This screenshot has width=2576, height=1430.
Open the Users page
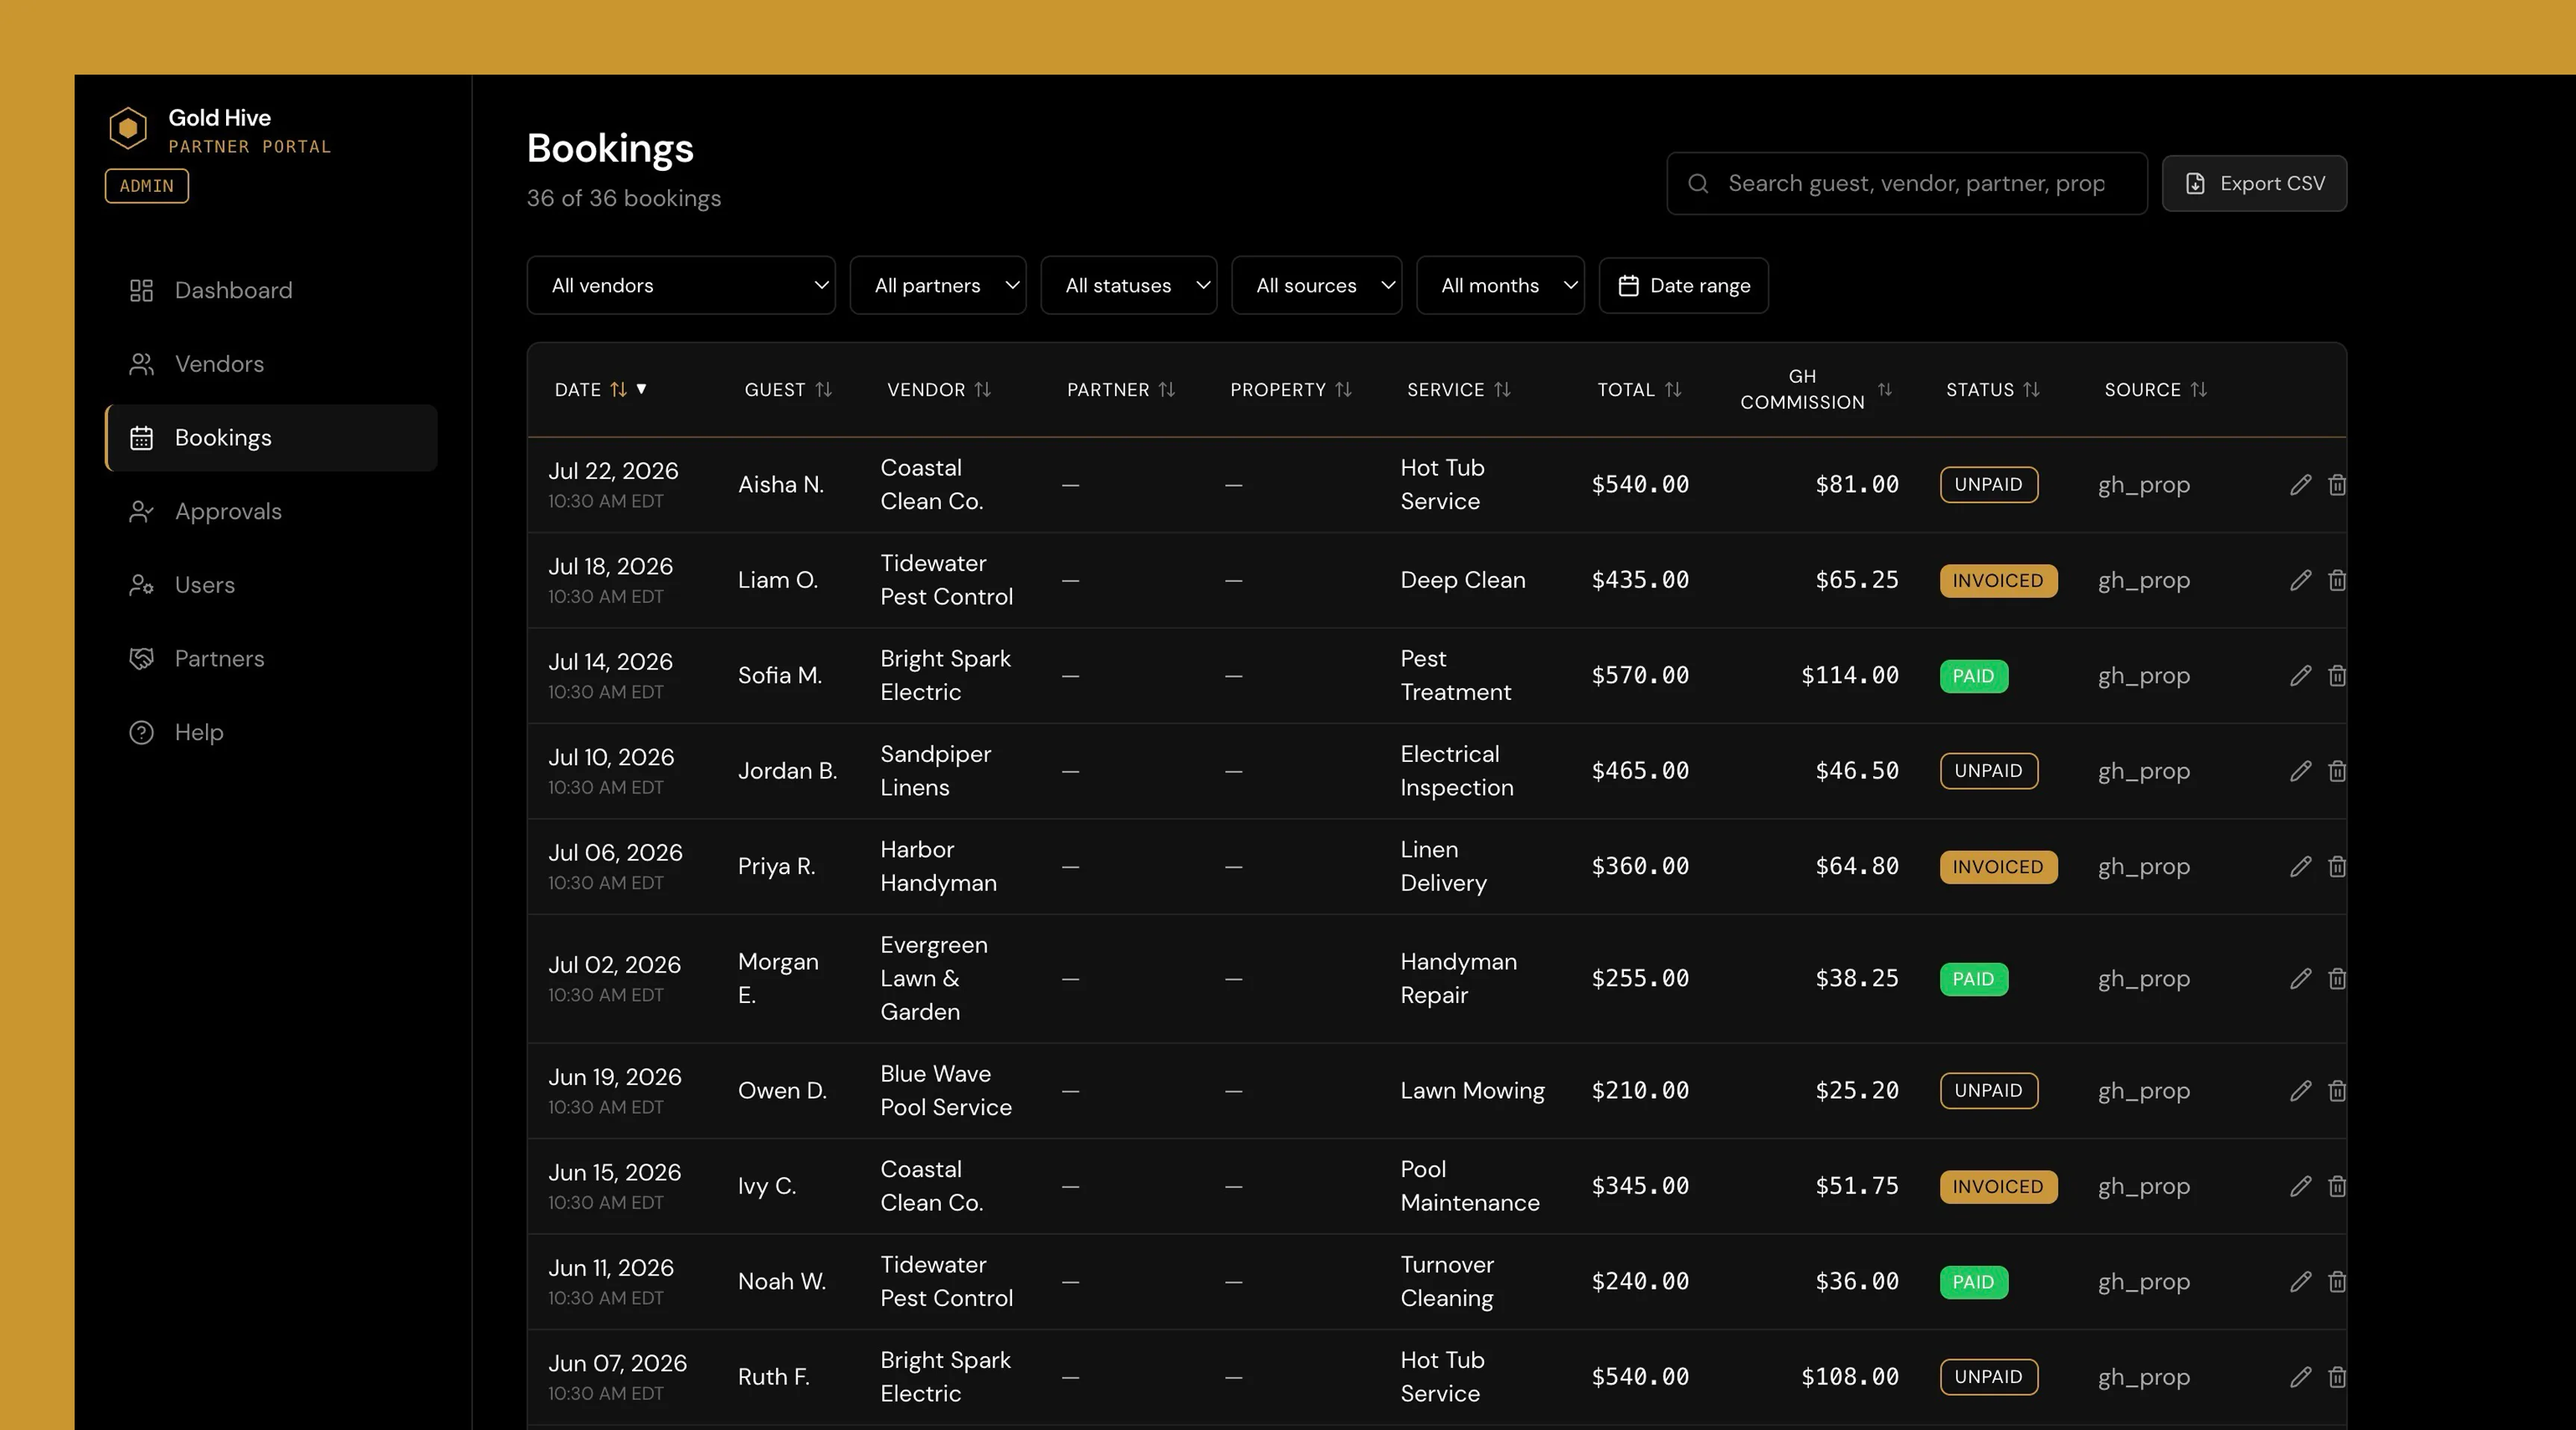point(271,585)
